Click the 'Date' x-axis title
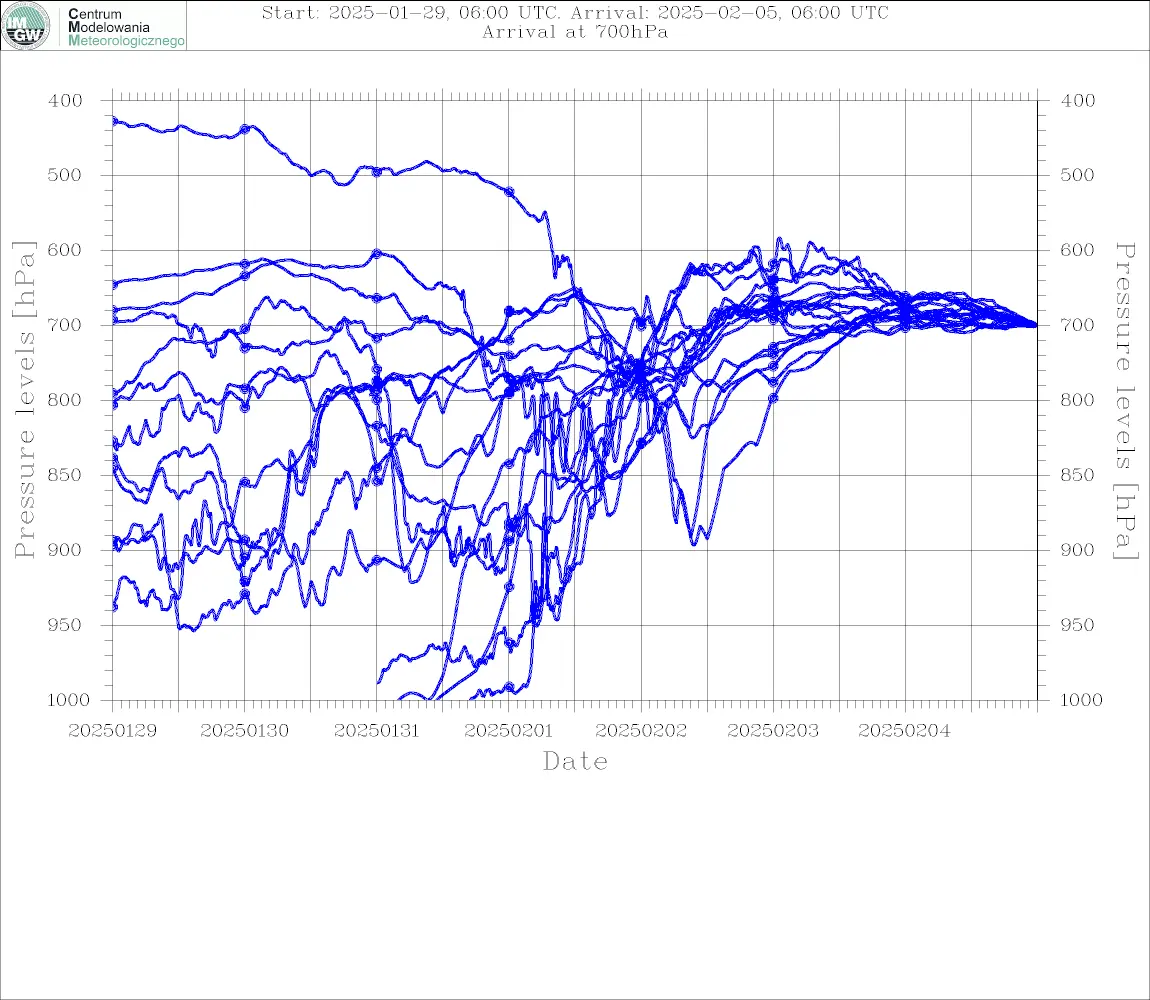Screen dimensions: 1150x1000 coord(575,762)
